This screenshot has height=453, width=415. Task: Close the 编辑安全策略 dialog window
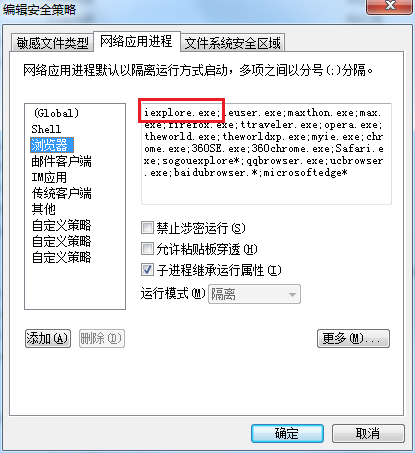[x=389, y=7]
